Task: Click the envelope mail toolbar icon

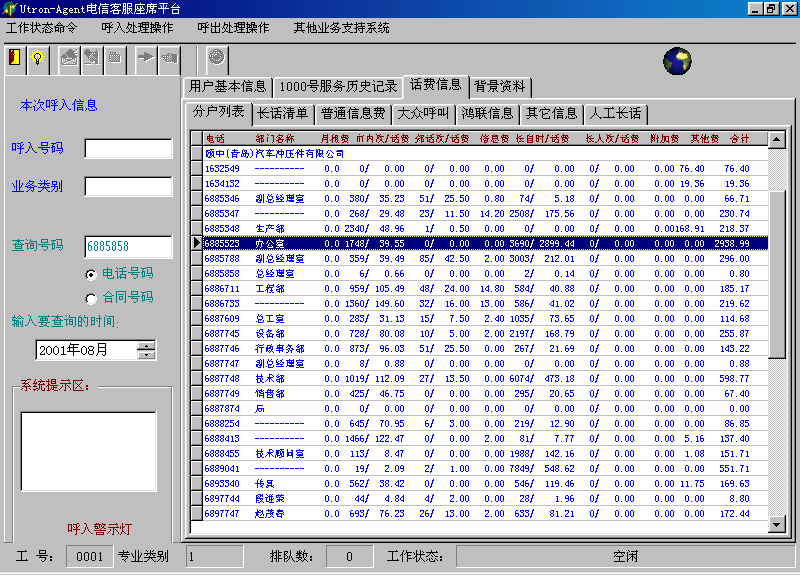Action: coord(69,57)
